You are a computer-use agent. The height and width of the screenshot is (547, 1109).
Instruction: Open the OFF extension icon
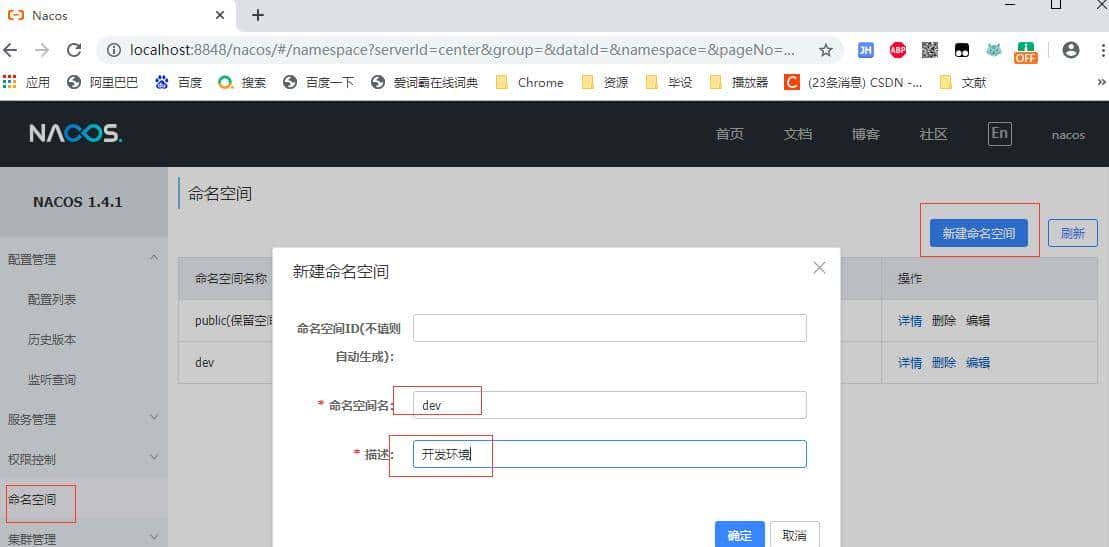click(x=1026, y=52)
